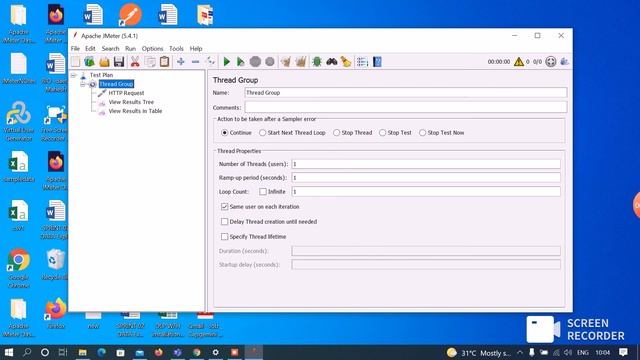Check Delay Thread creation until needed
The width and height of the screenshot is (640, 360).
[x=224, y=222]
